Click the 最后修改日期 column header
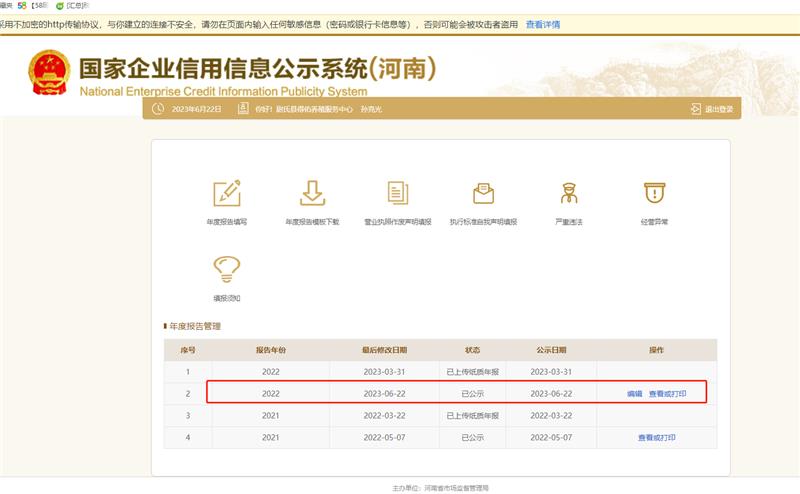Viewport: 800px width, 494px height. pos(384,350)
